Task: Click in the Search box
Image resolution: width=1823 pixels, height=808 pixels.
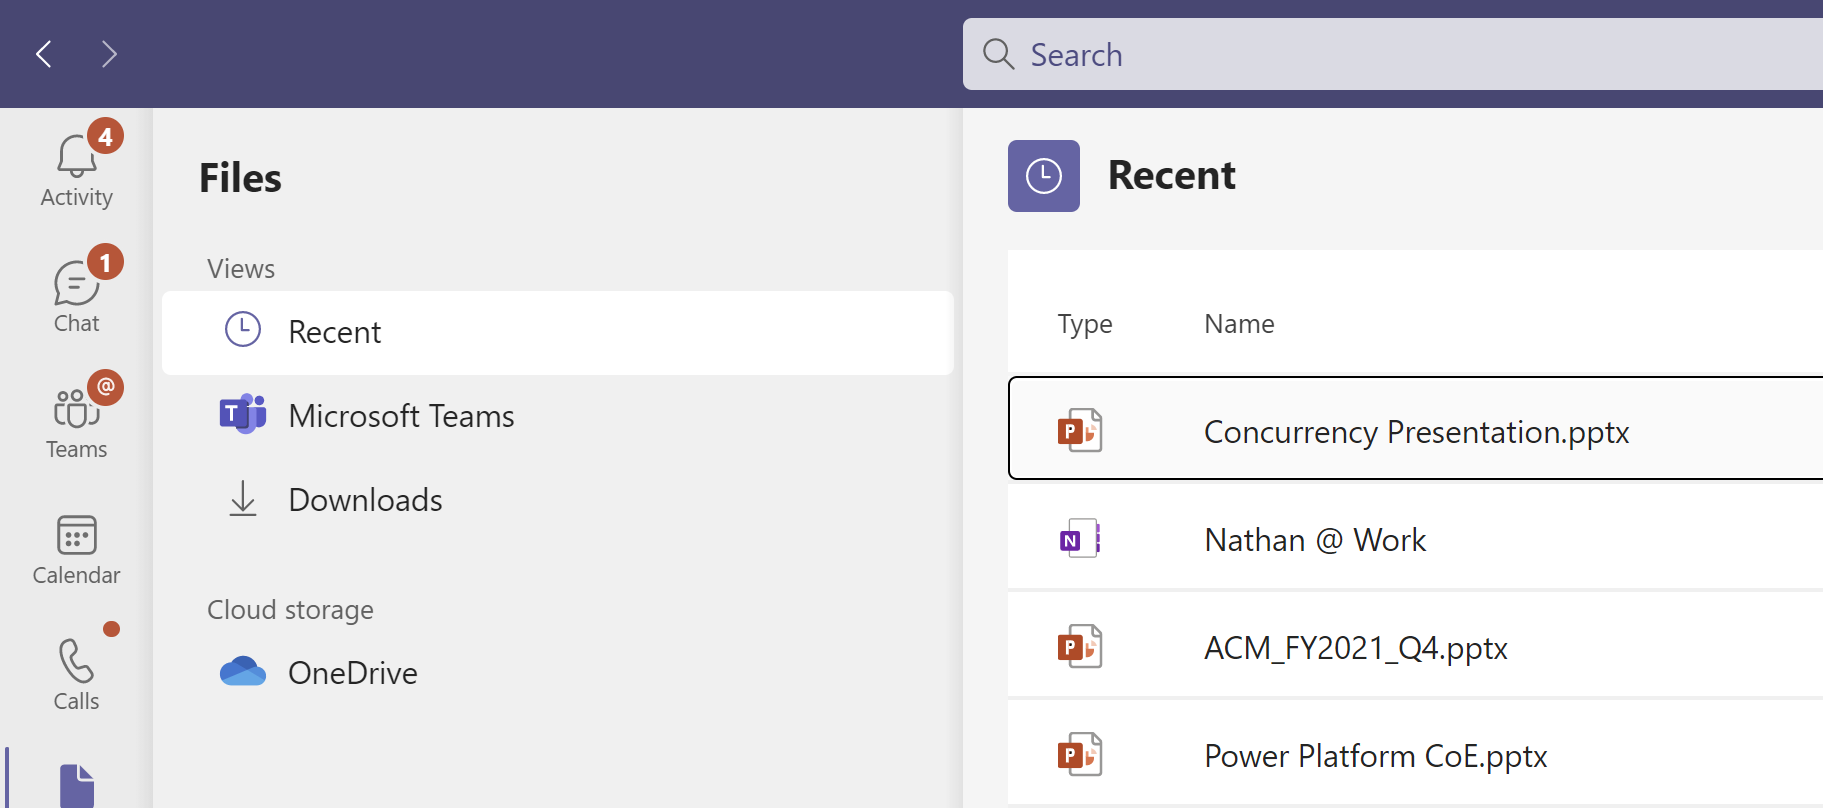Action: point(1400,55)
